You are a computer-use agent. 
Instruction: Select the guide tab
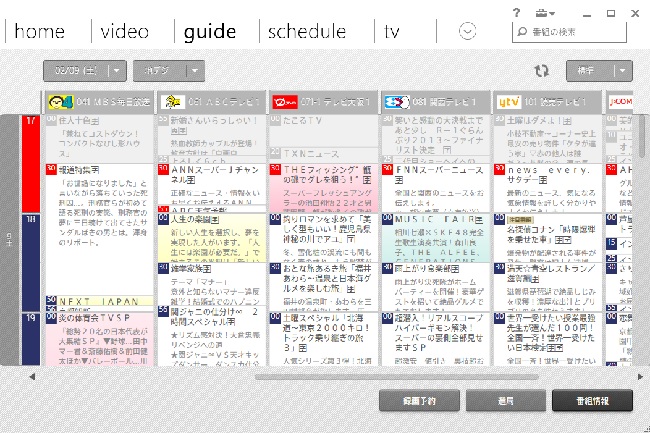pyautogui.click(x=210, y=31)
